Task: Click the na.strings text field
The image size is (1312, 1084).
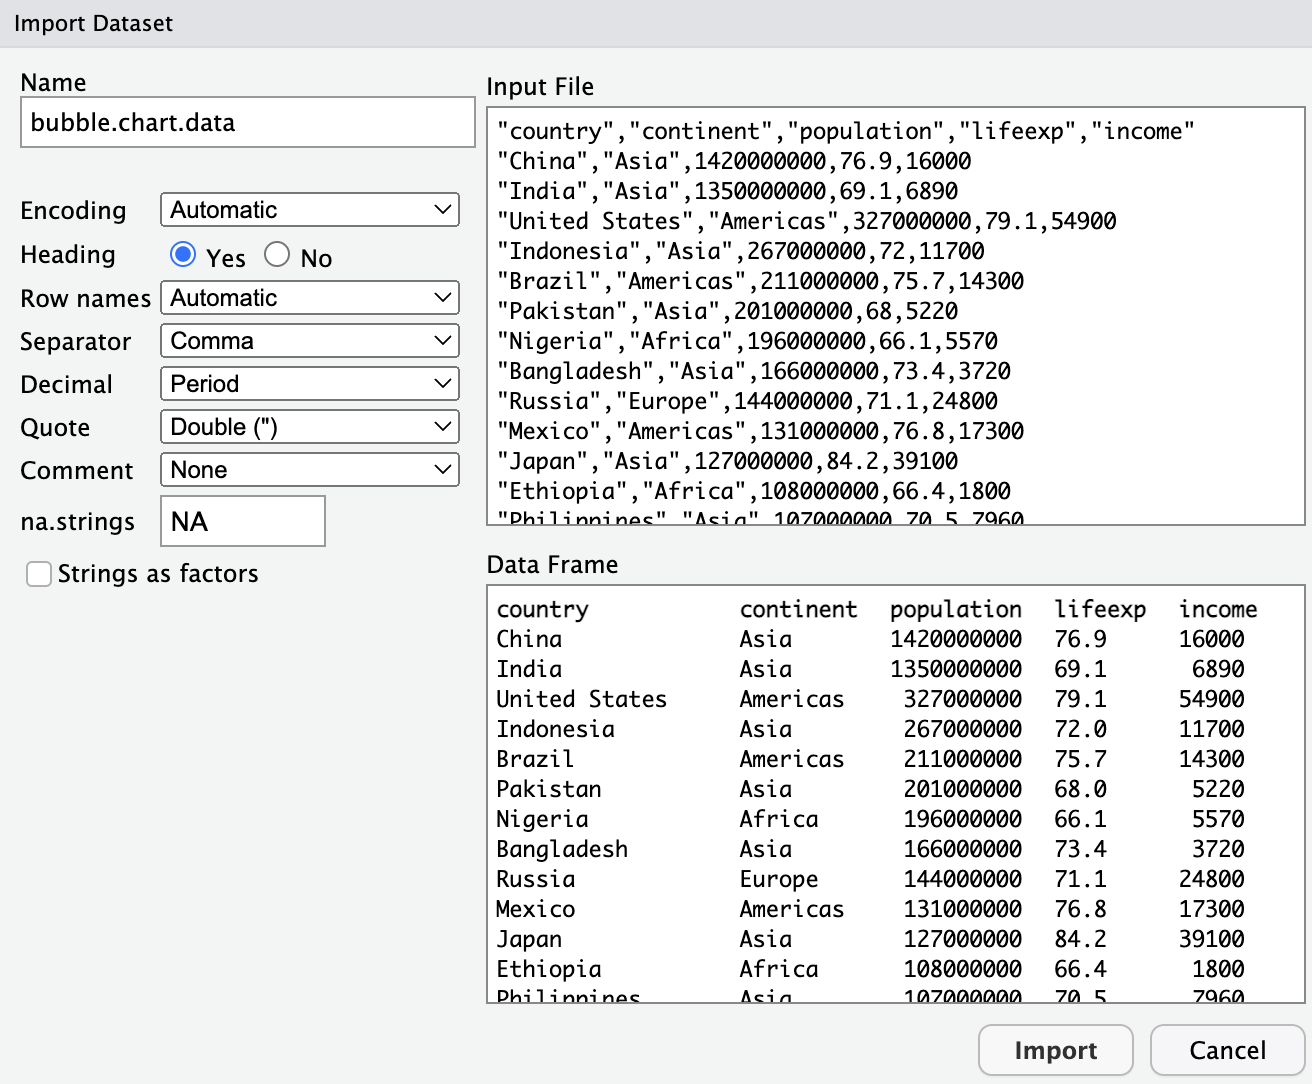Action: coord(243,521)
